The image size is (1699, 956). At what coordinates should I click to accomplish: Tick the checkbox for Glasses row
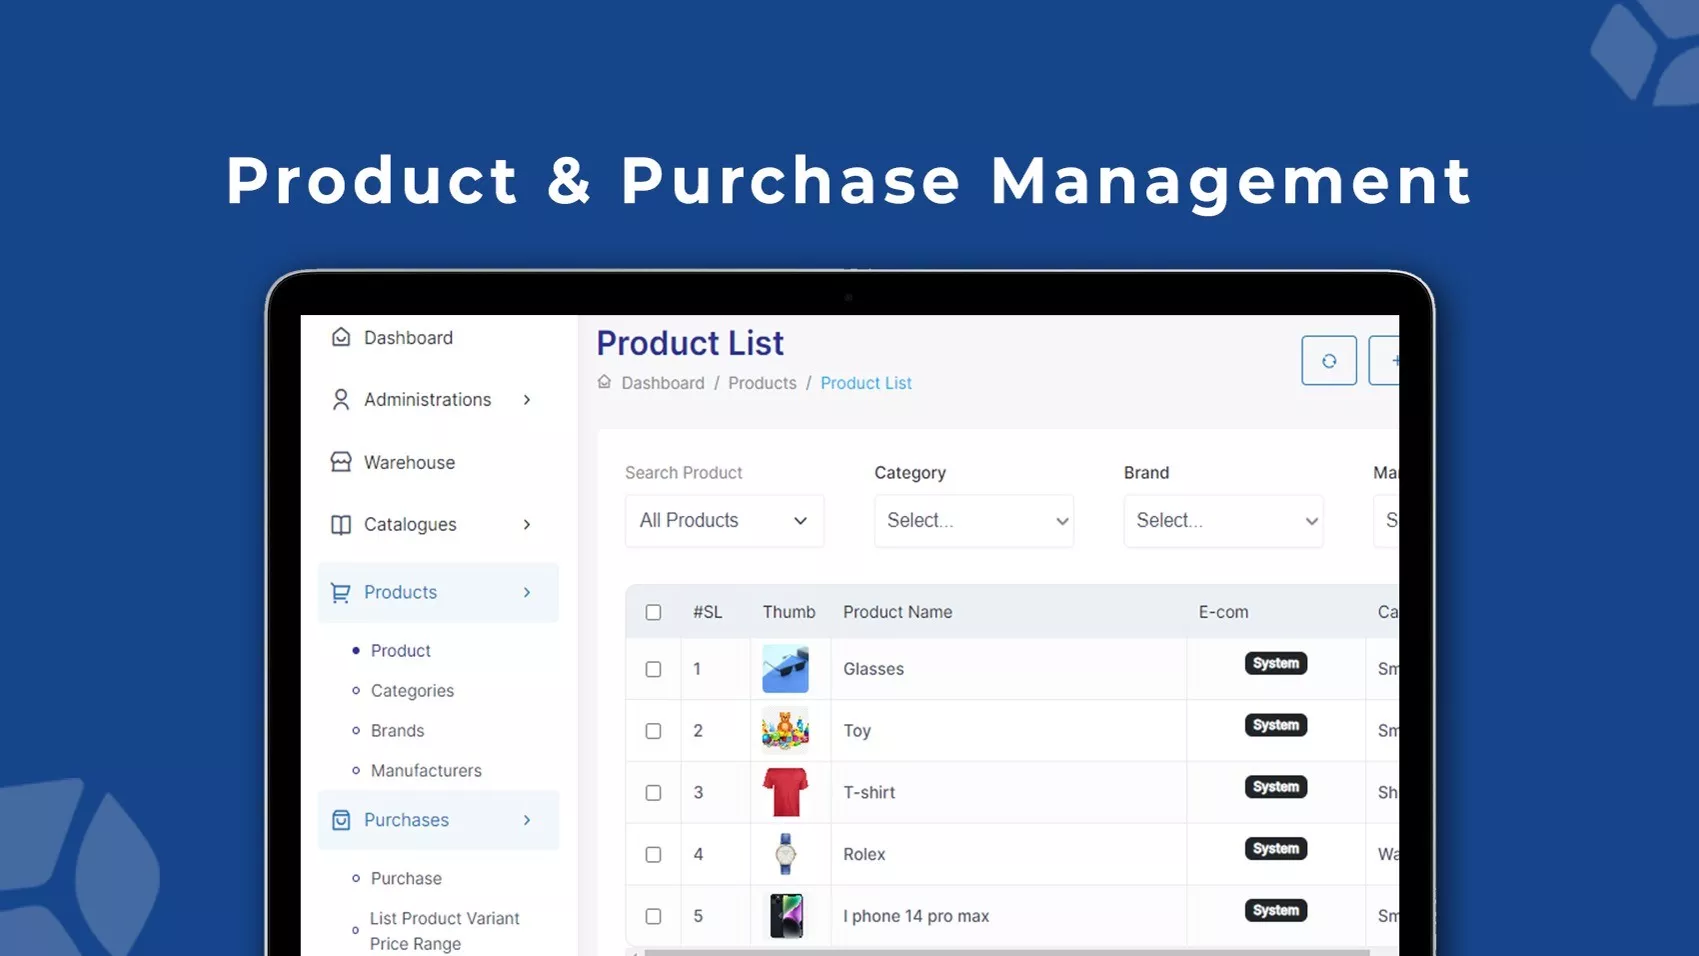click(x=653, y=669)
